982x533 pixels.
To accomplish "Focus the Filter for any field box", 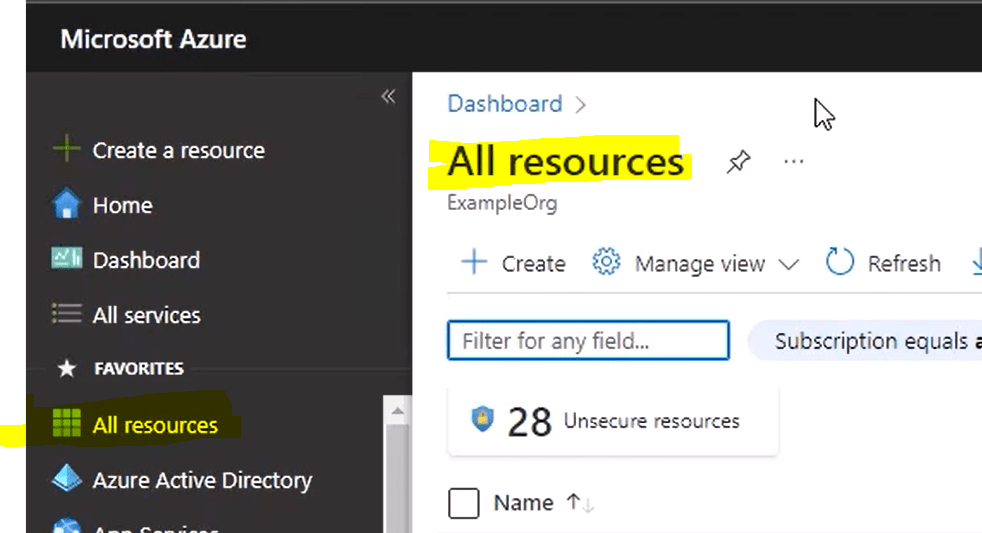I will point(588,340).
